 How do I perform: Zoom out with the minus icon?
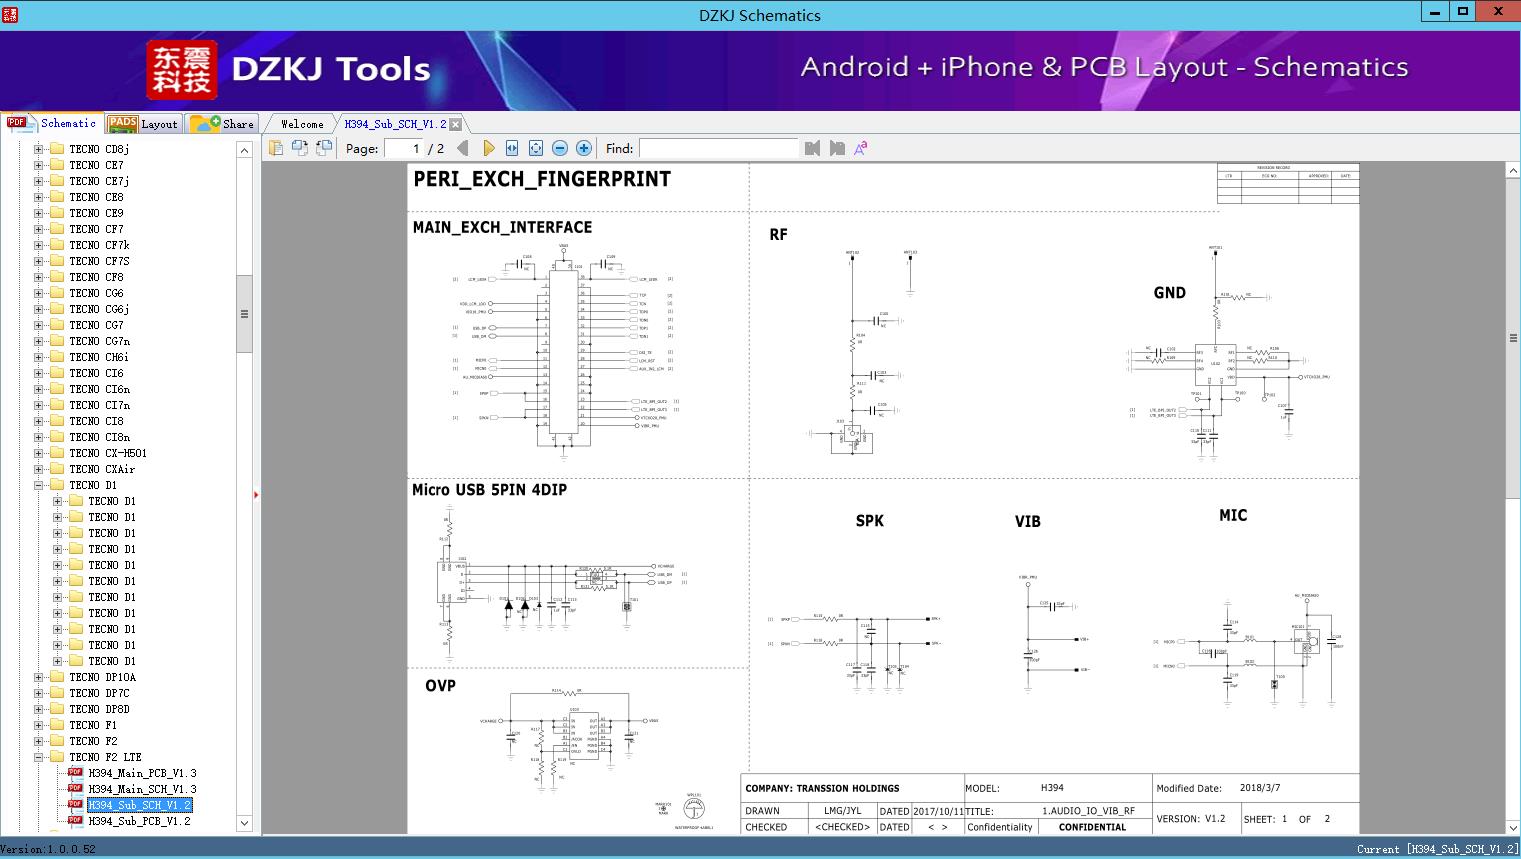point(560,148)
